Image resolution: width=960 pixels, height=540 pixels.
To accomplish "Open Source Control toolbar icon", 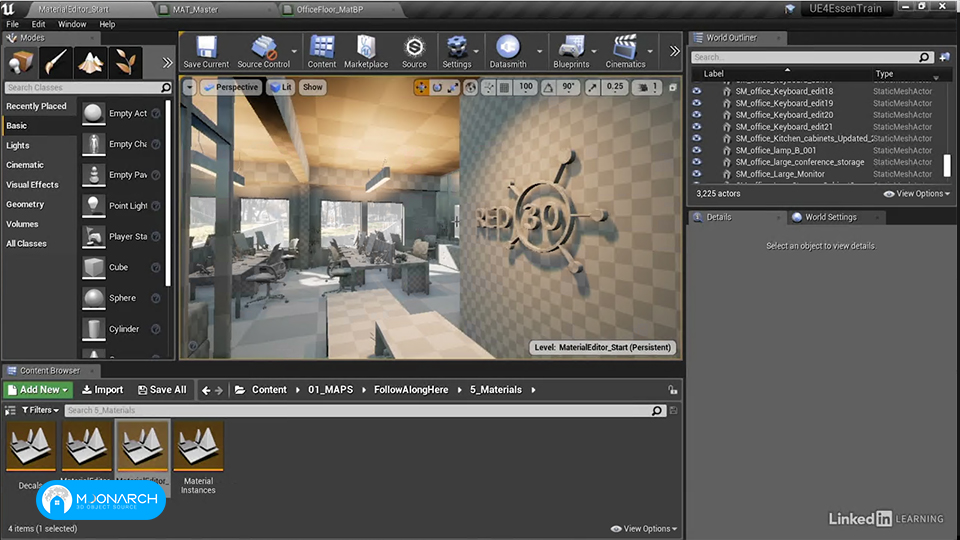I will pos(263,51).
